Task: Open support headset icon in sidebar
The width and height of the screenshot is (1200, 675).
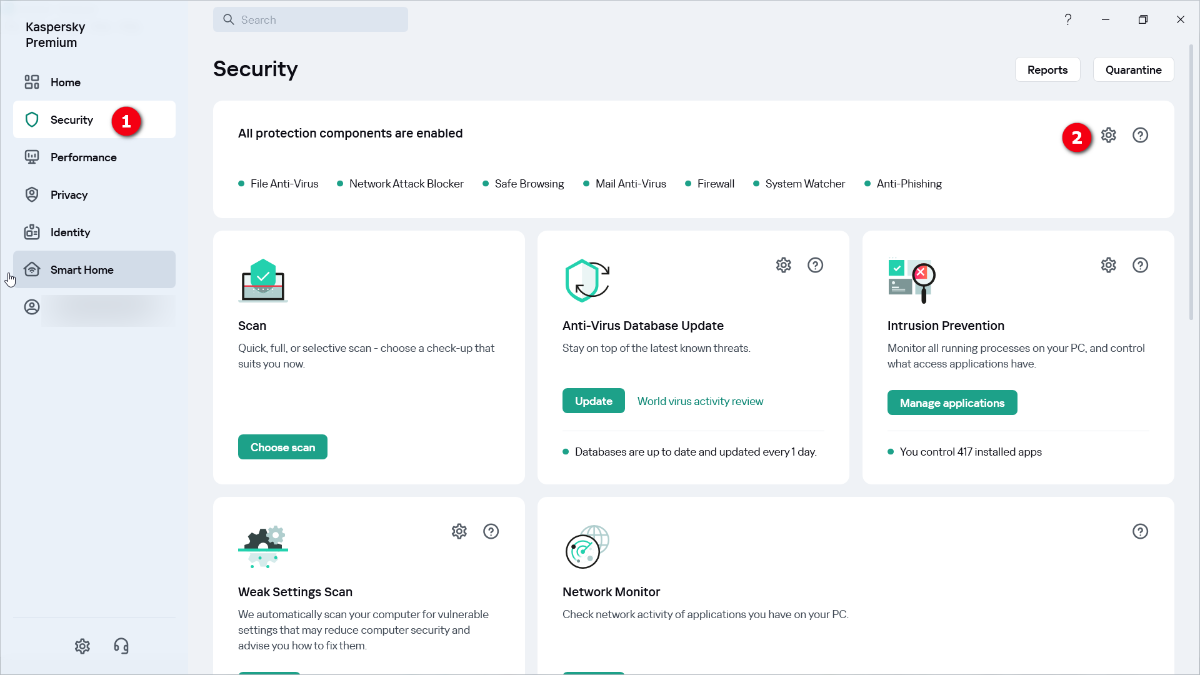Action: pos(121,646)
